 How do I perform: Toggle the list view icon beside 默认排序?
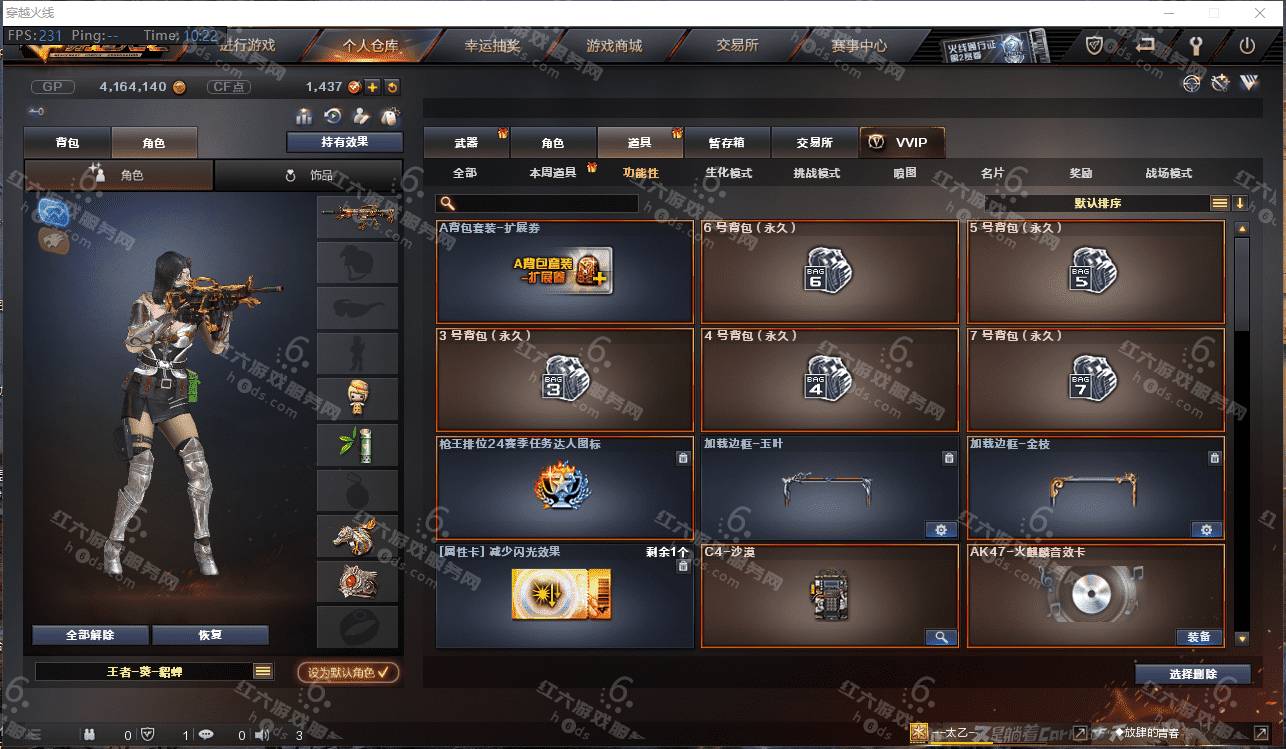[x=1220, y=203]
